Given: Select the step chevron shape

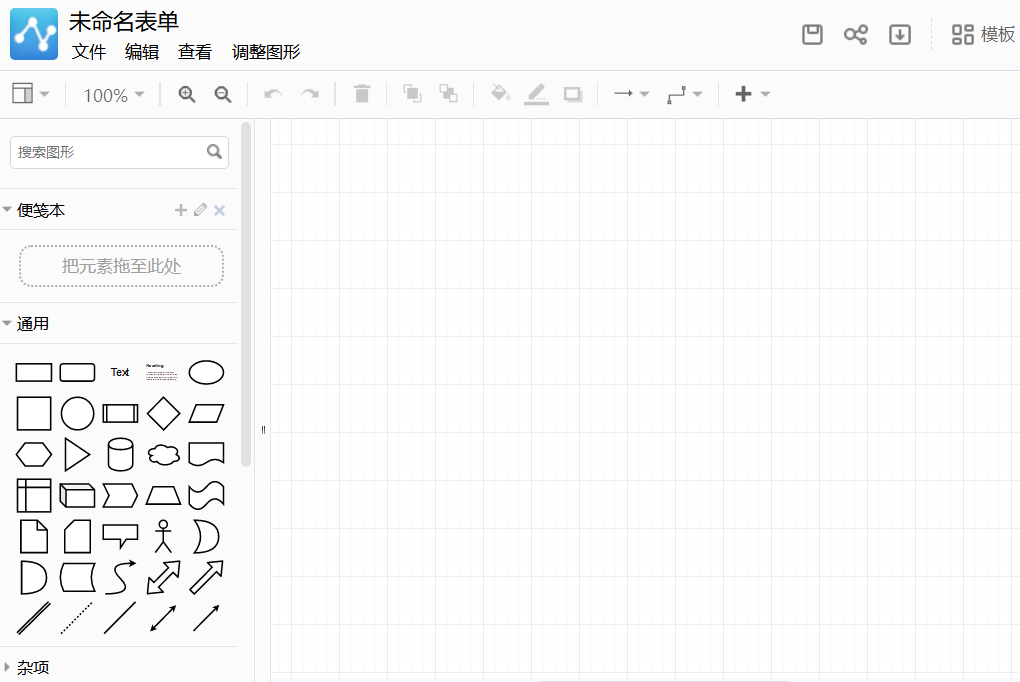Looking at the screenshot, I should 120,495.
